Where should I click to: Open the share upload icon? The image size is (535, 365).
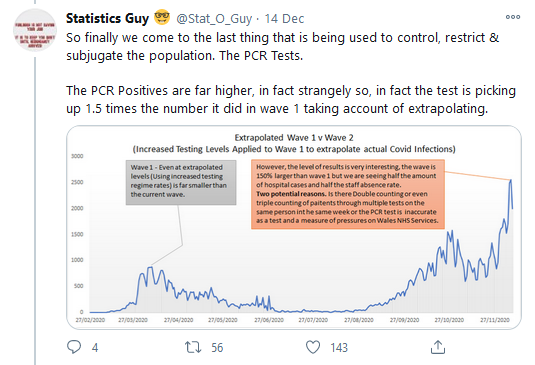tap(438, 347)
